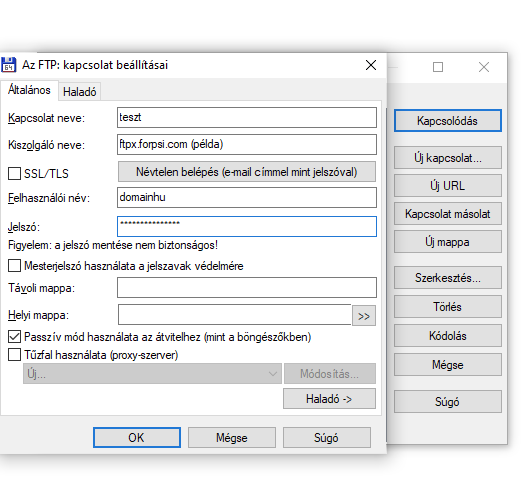Image resolution: width=521 pixels, height=479 pixels.
Task: Open the proxy 'Új...' dropdown list
Action: pos(152,374)
